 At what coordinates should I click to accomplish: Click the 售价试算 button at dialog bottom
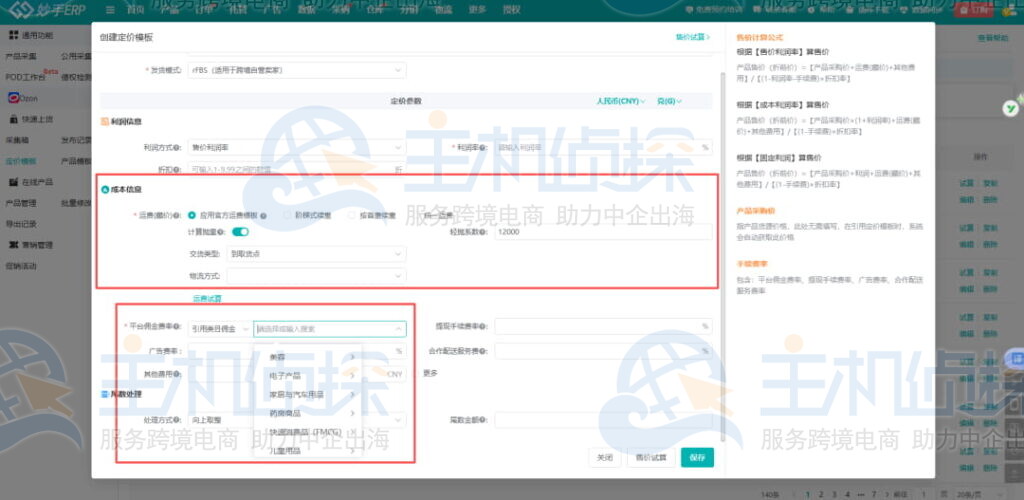(651, 458)
